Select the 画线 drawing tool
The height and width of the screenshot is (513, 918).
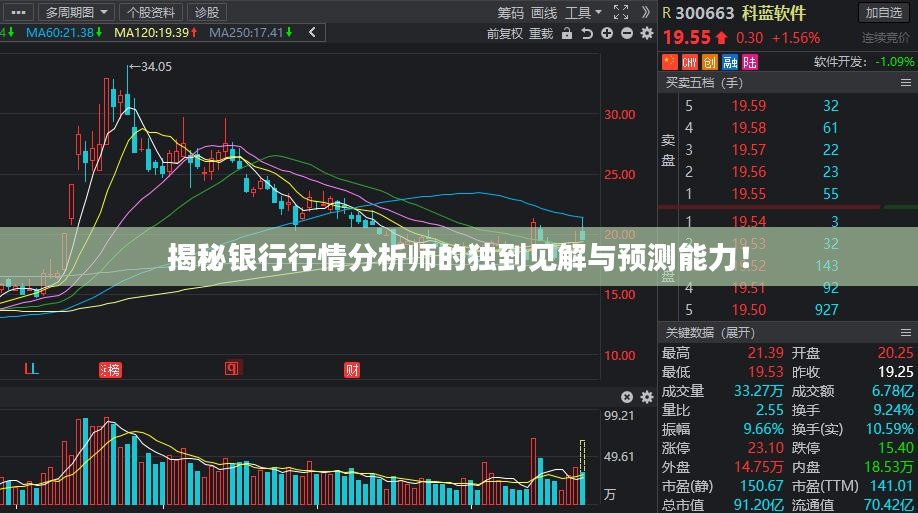click(x=544, y=12)
